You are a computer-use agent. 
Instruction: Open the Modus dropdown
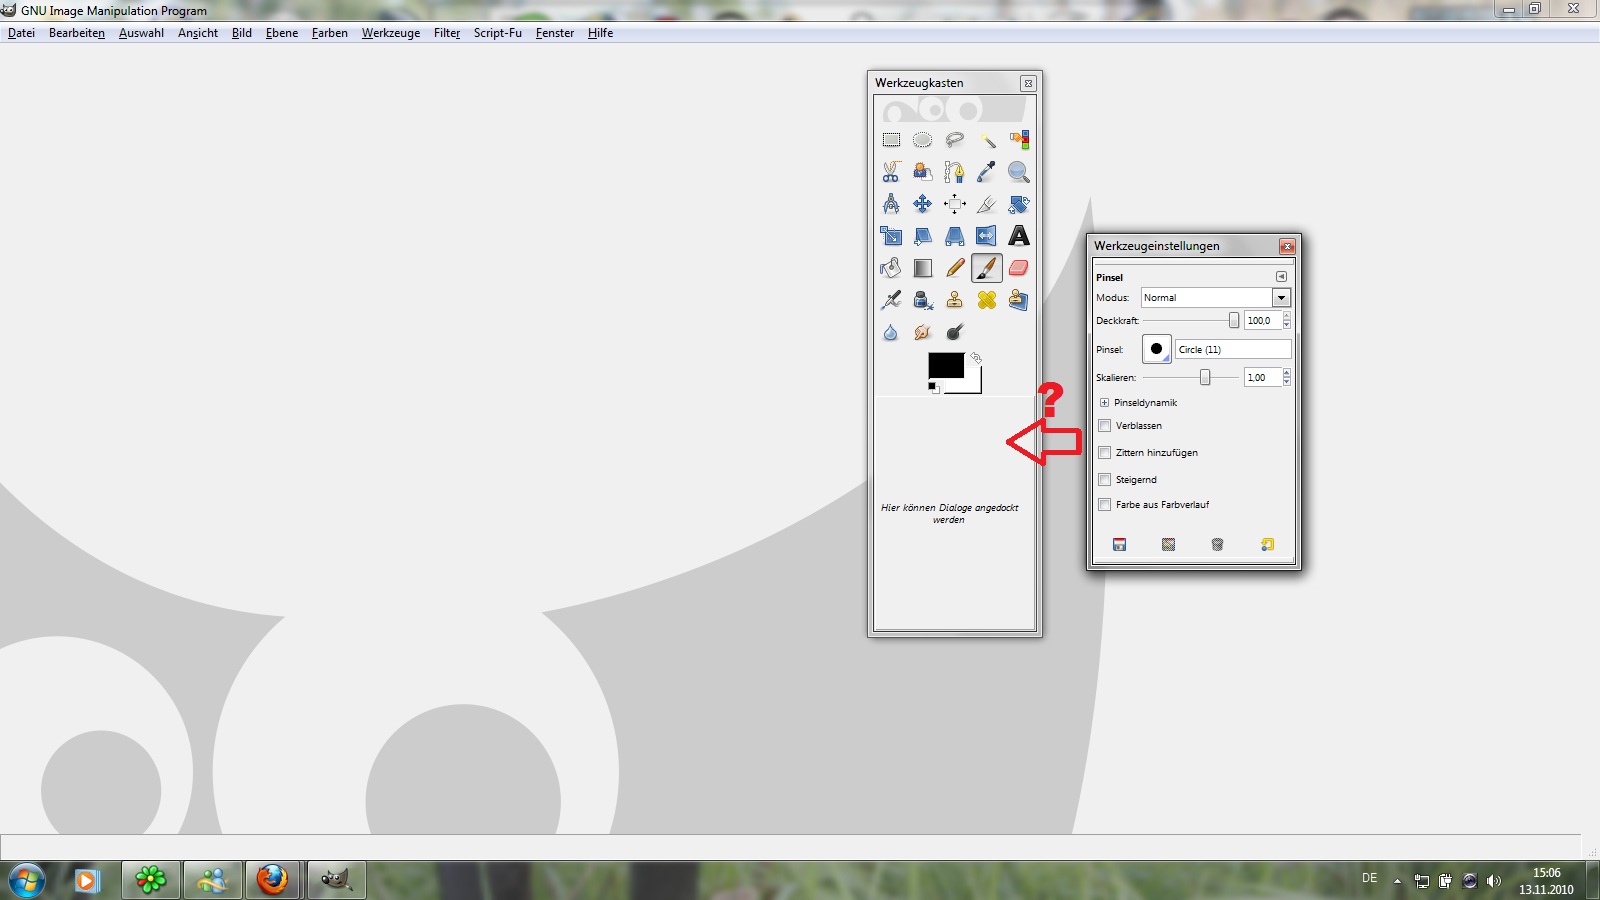[x=1280, y=298]
